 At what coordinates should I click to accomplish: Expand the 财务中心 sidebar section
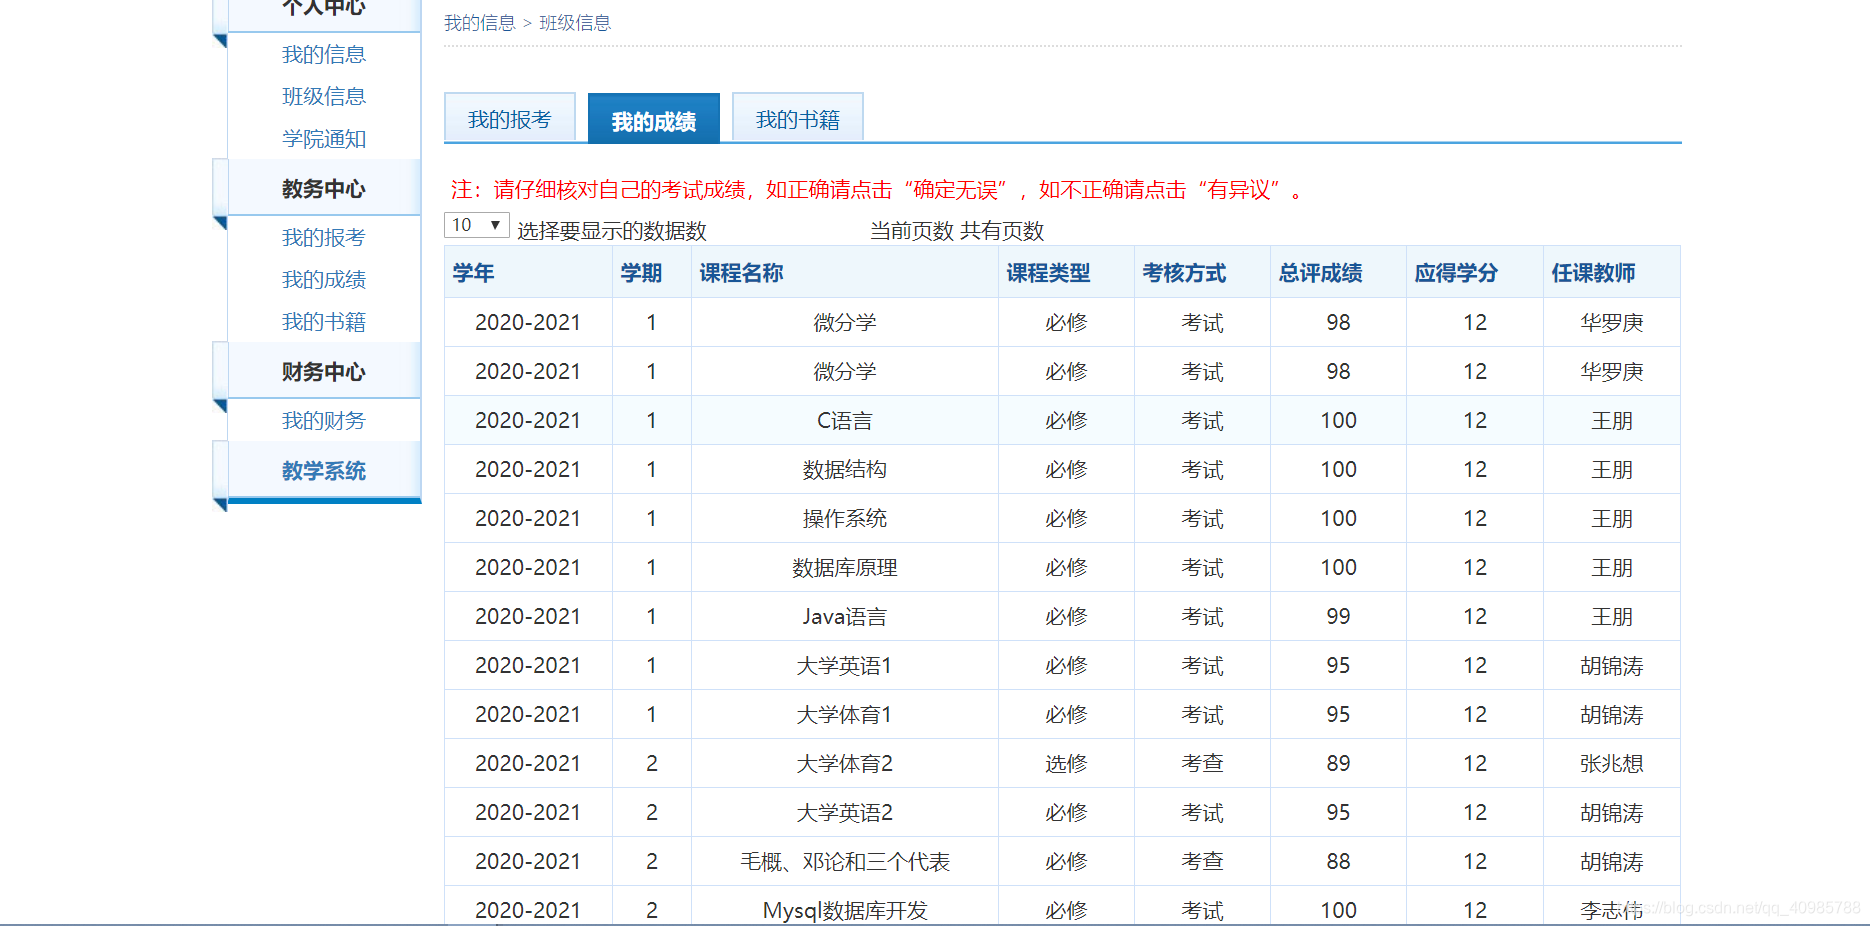[324, 371]
